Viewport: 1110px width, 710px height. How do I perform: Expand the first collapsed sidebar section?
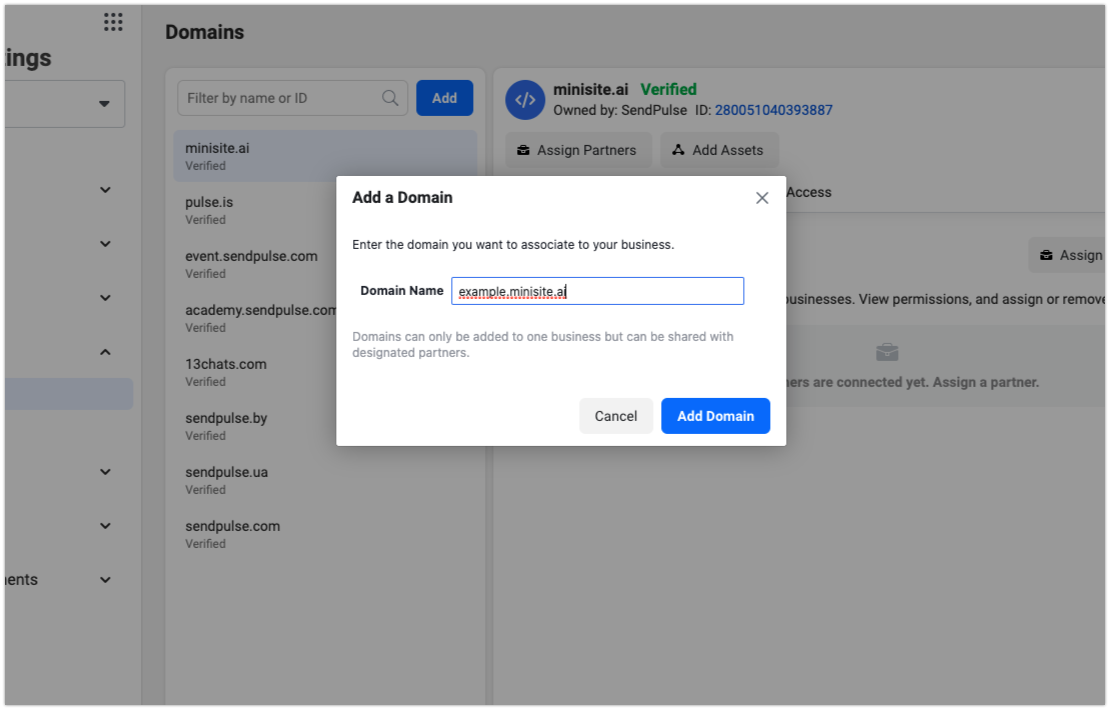click(105, 190)
